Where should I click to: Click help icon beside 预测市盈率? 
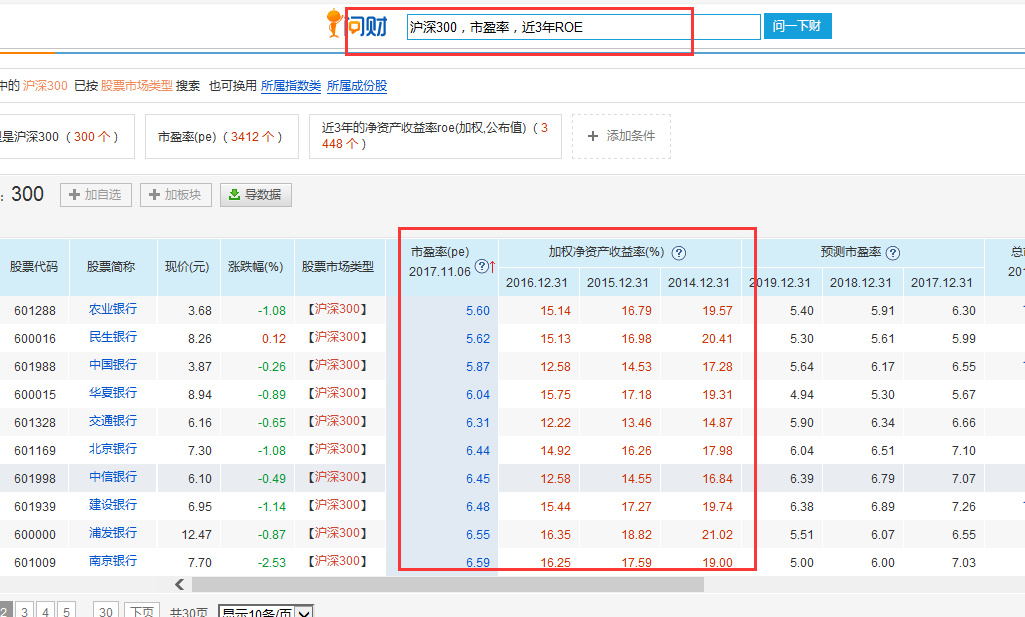(x=893, y=253)
